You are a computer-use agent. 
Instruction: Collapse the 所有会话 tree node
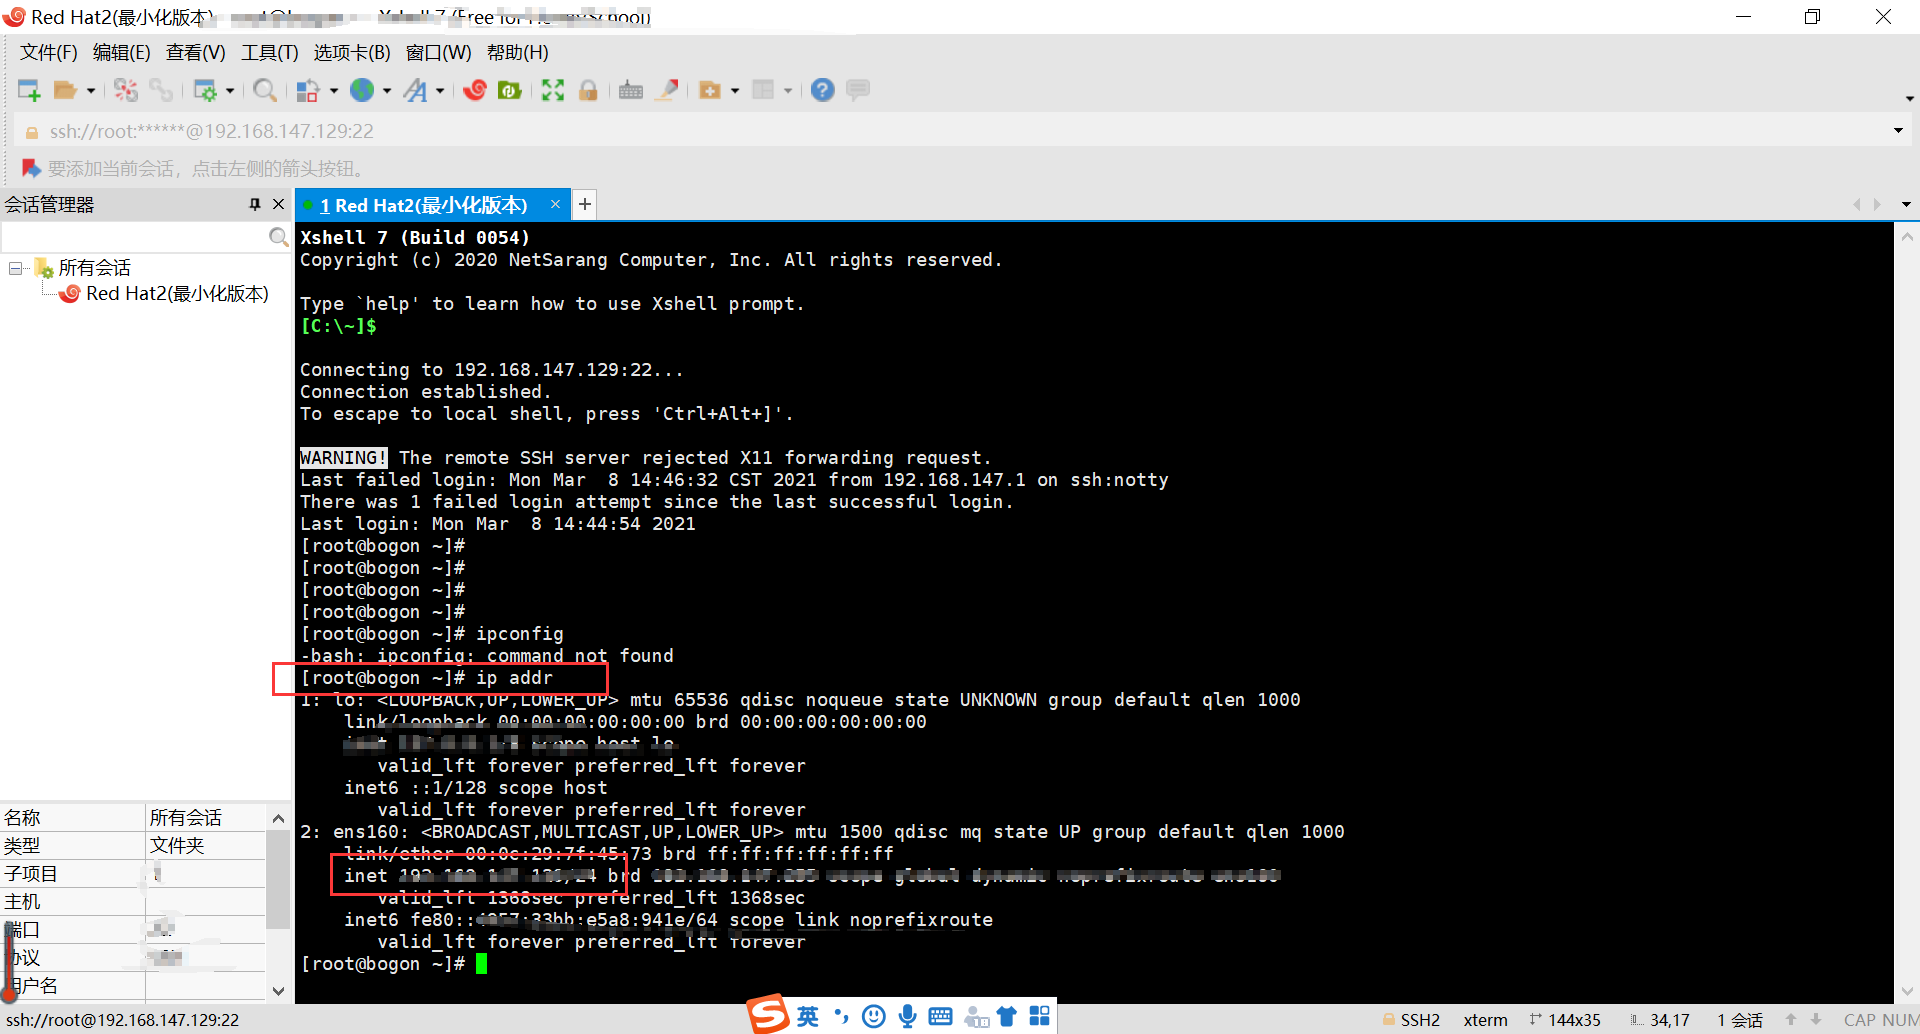[15, 267]
